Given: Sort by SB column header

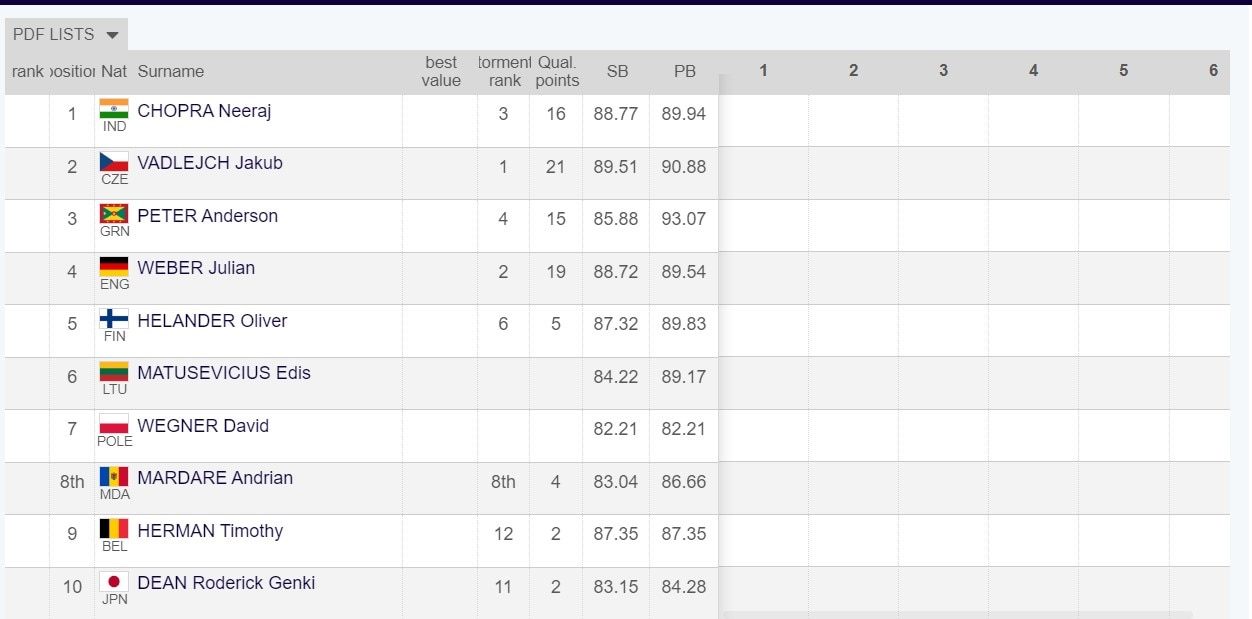Looking at the screenshot, I should 617,72.
